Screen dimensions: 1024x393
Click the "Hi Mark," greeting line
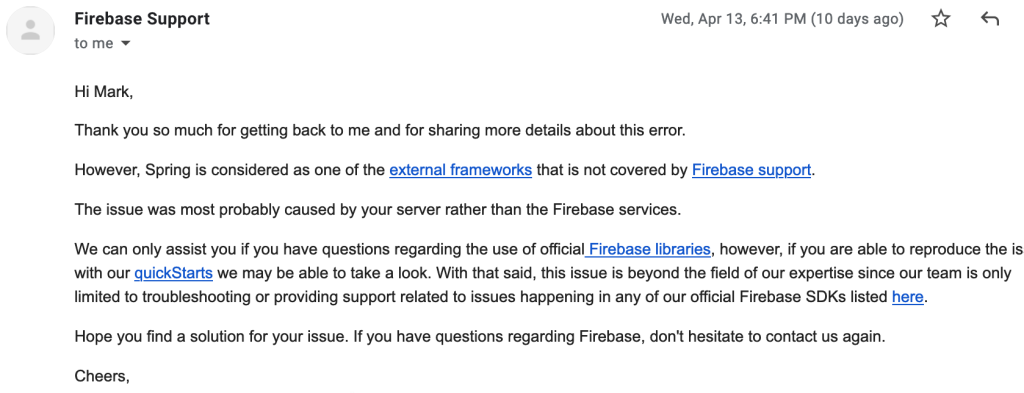coord(104,93)
